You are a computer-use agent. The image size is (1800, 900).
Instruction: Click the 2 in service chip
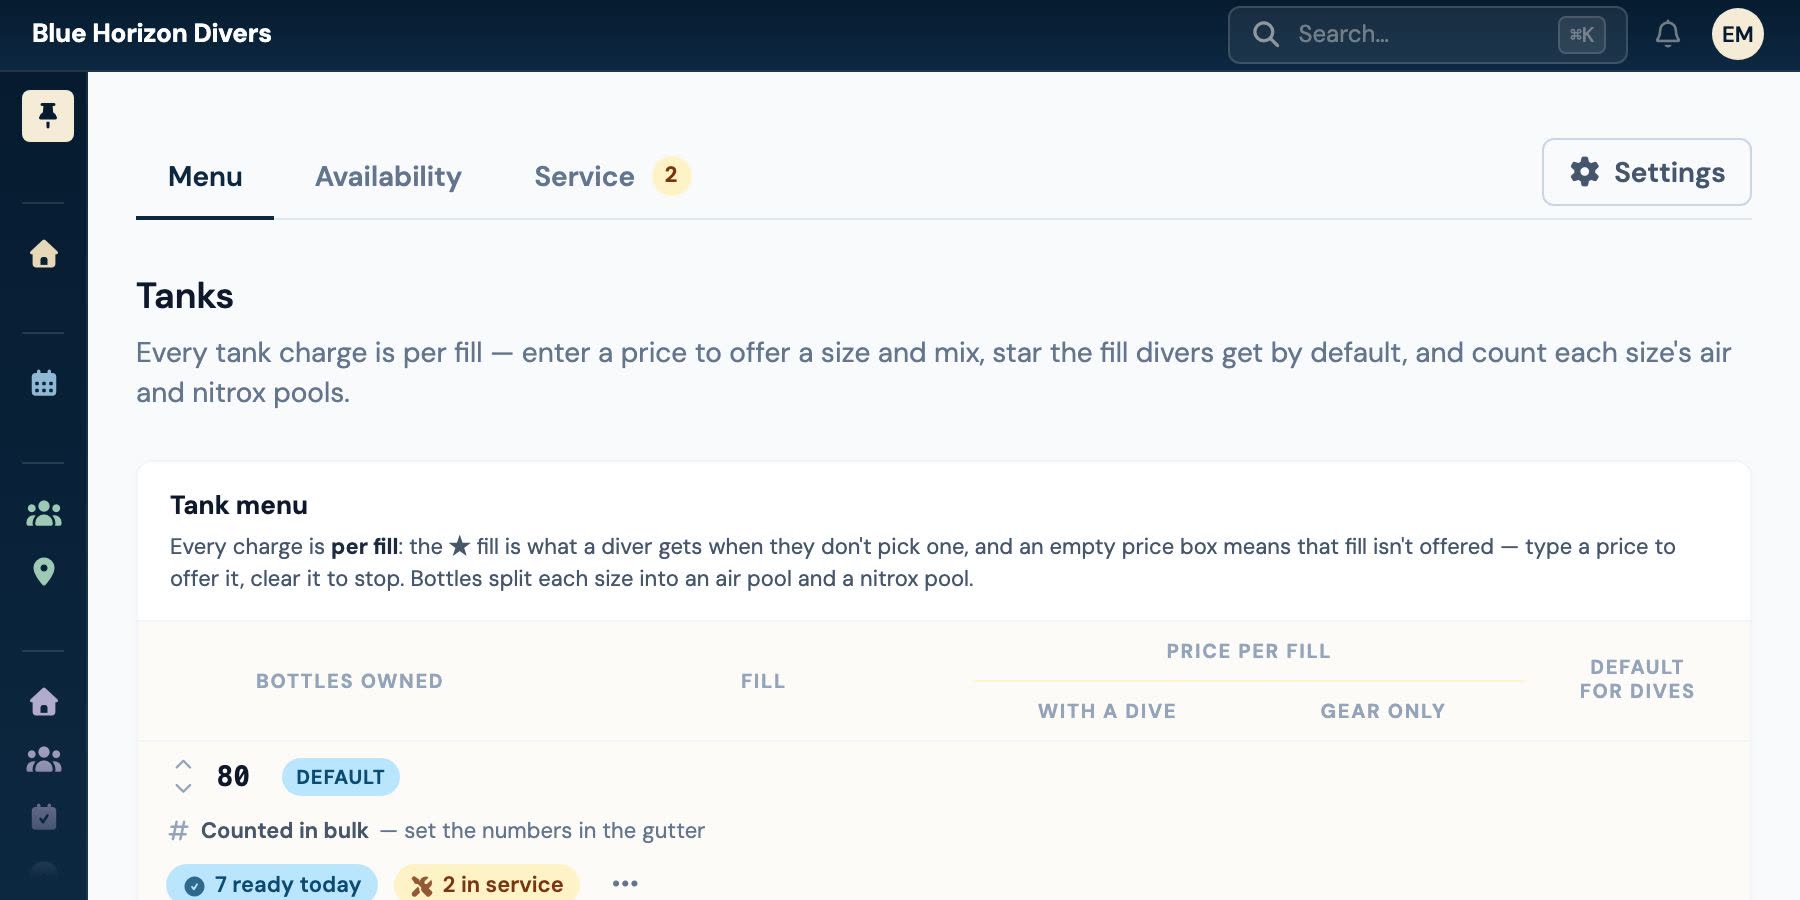tap(487, 884)
